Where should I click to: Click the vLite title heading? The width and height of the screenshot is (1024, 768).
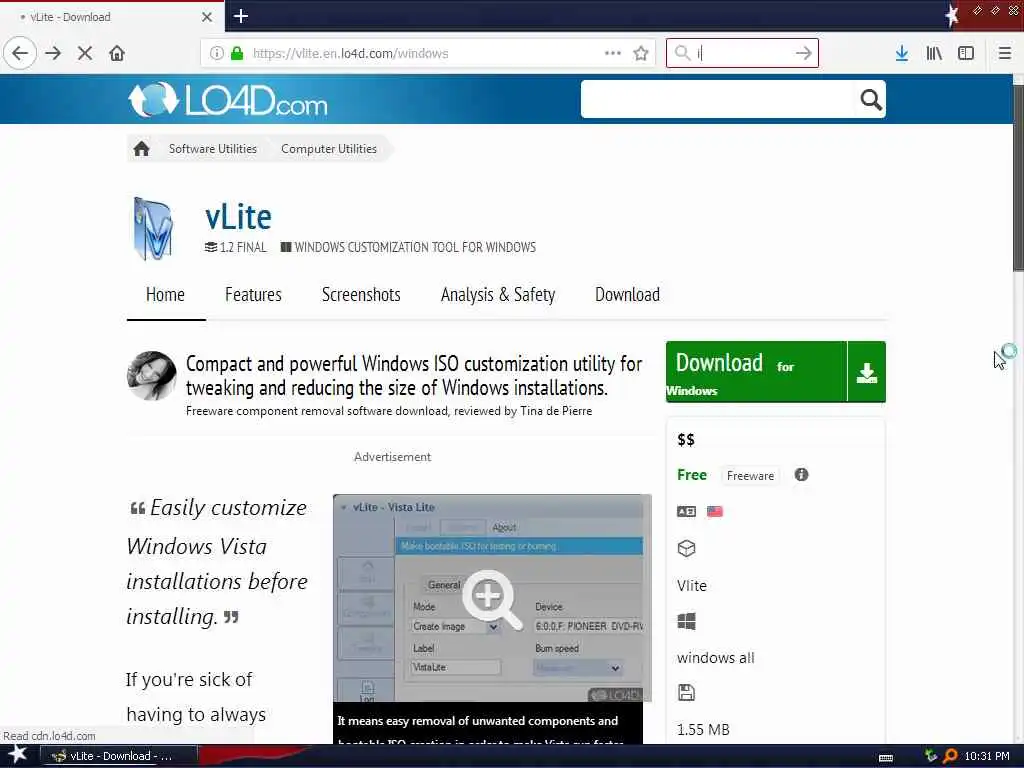point(238,217)
